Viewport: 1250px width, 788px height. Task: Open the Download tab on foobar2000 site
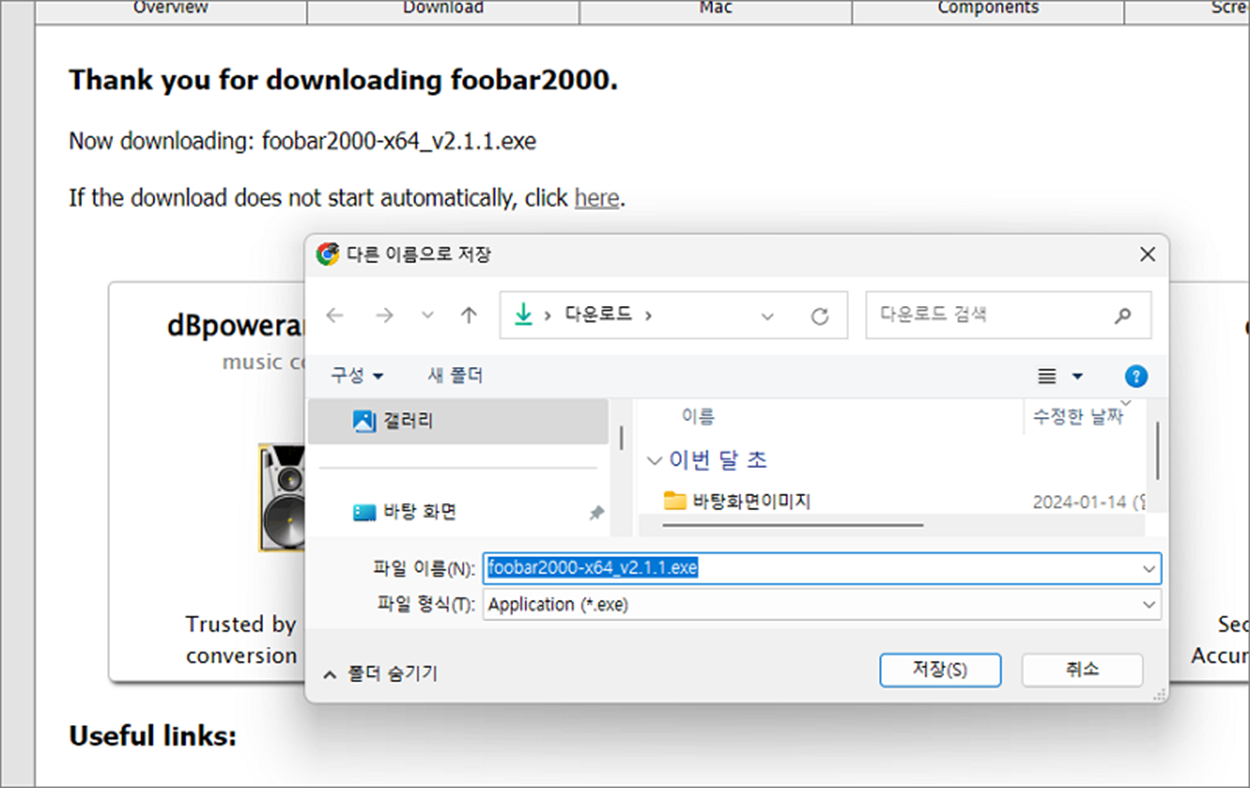(443, 8)
